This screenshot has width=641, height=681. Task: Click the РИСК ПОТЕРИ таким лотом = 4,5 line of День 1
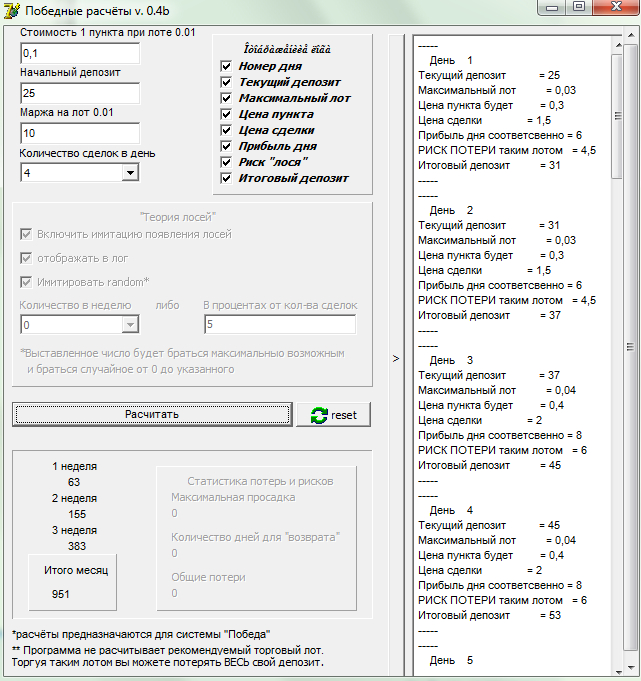(x=507, y=151)
